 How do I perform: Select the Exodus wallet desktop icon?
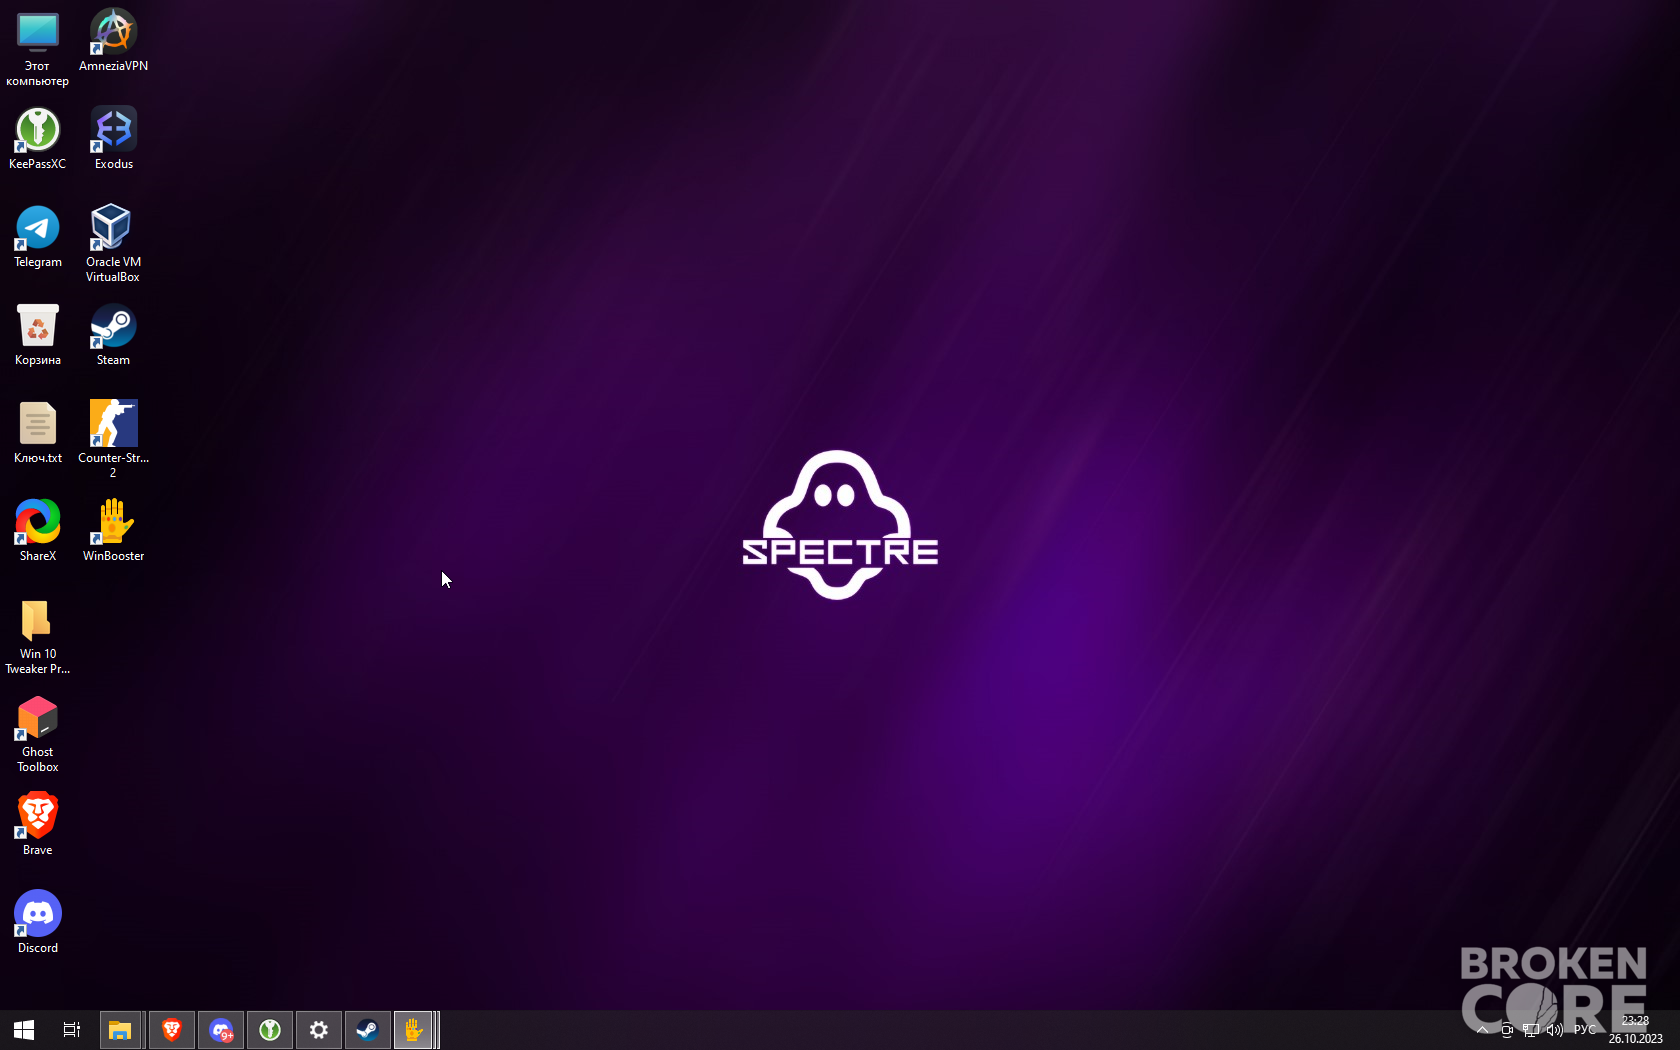[113, 139]
